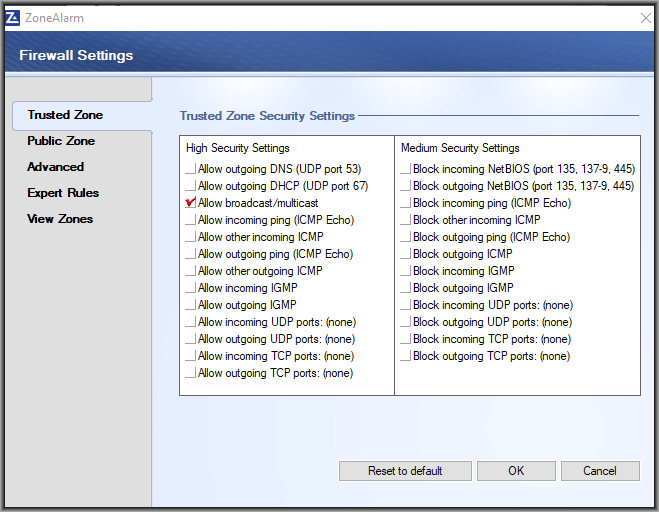Enable Block incoming UDP ports: (none)
Screen dimensions: 659x512
point(406,305)
